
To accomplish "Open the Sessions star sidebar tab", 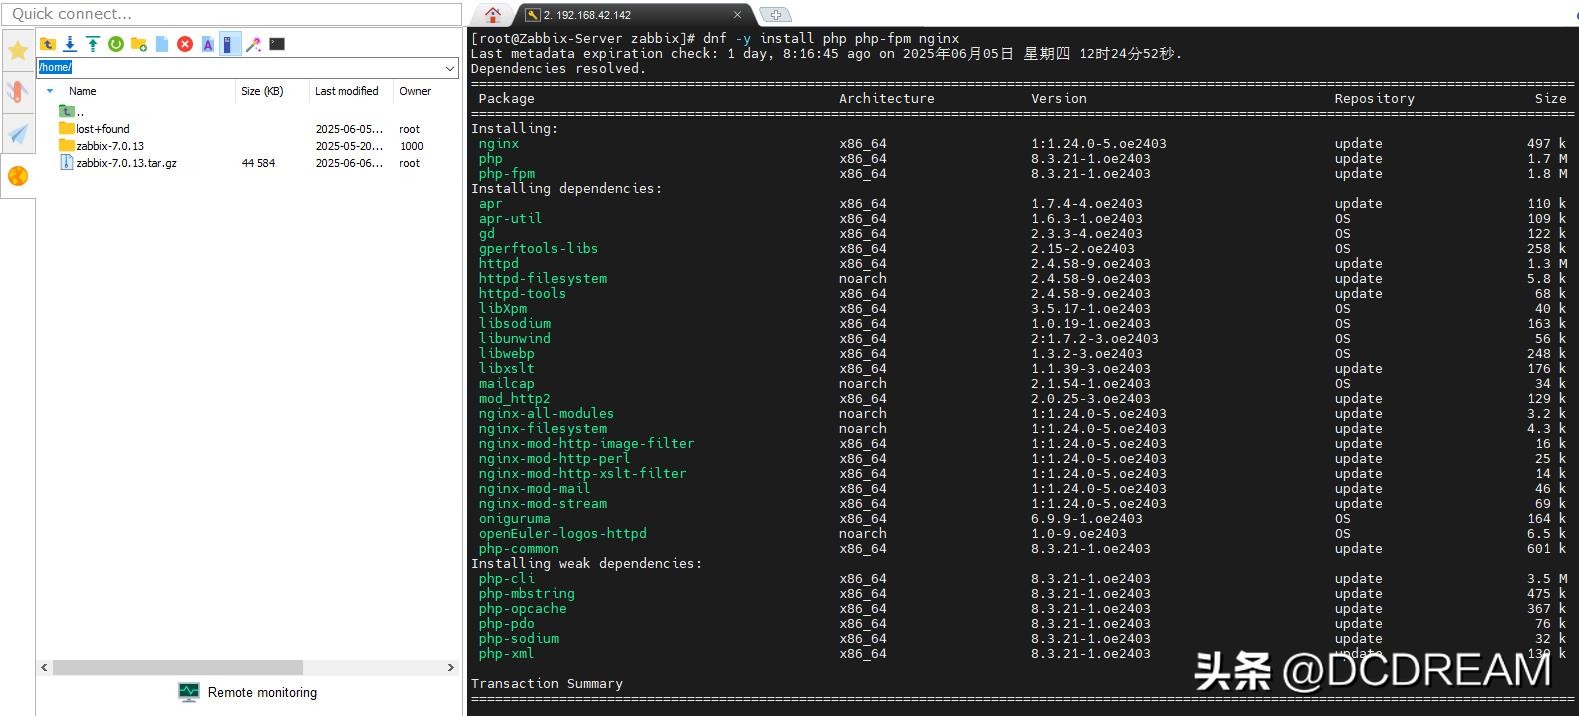I will click(18, 51).
